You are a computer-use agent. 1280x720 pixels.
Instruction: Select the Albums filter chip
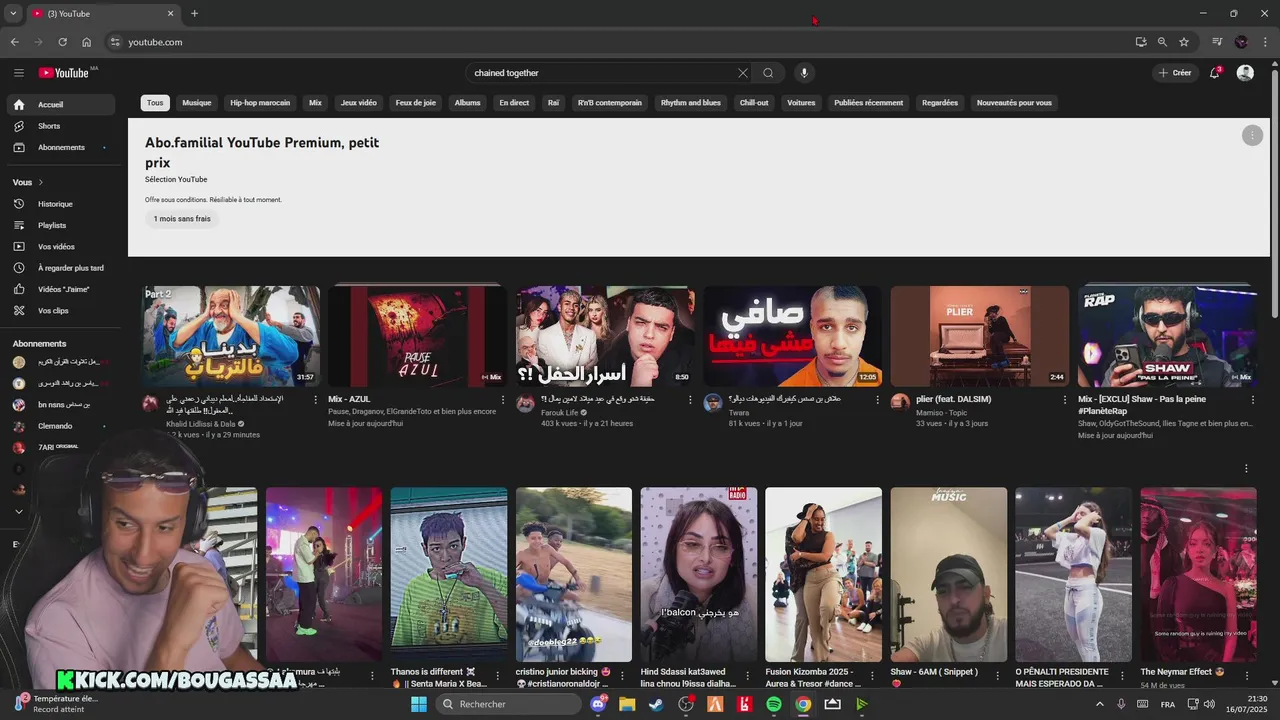pyautogui.click(x=467, y=103)
